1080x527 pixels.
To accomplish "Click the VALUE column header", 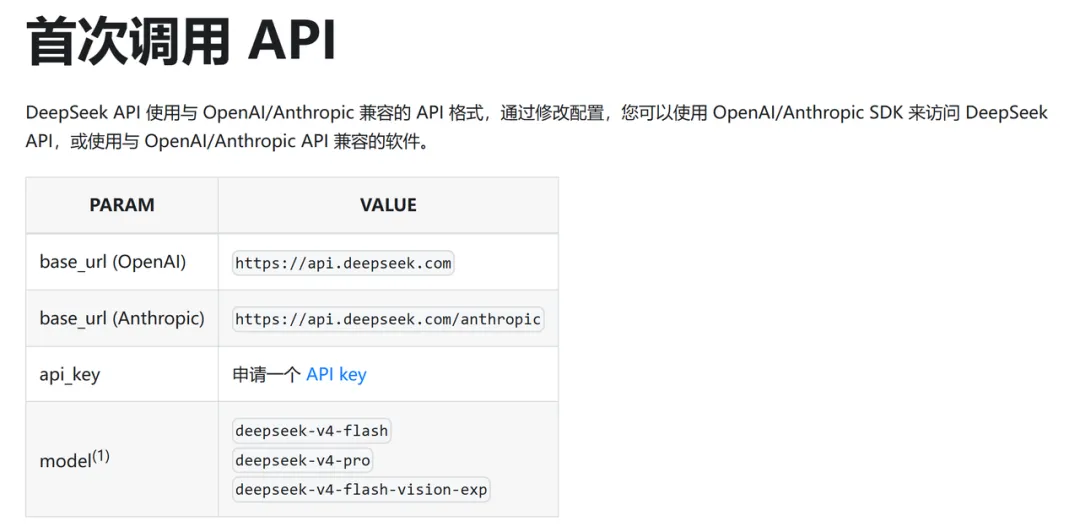I will (x=388, y=205).
